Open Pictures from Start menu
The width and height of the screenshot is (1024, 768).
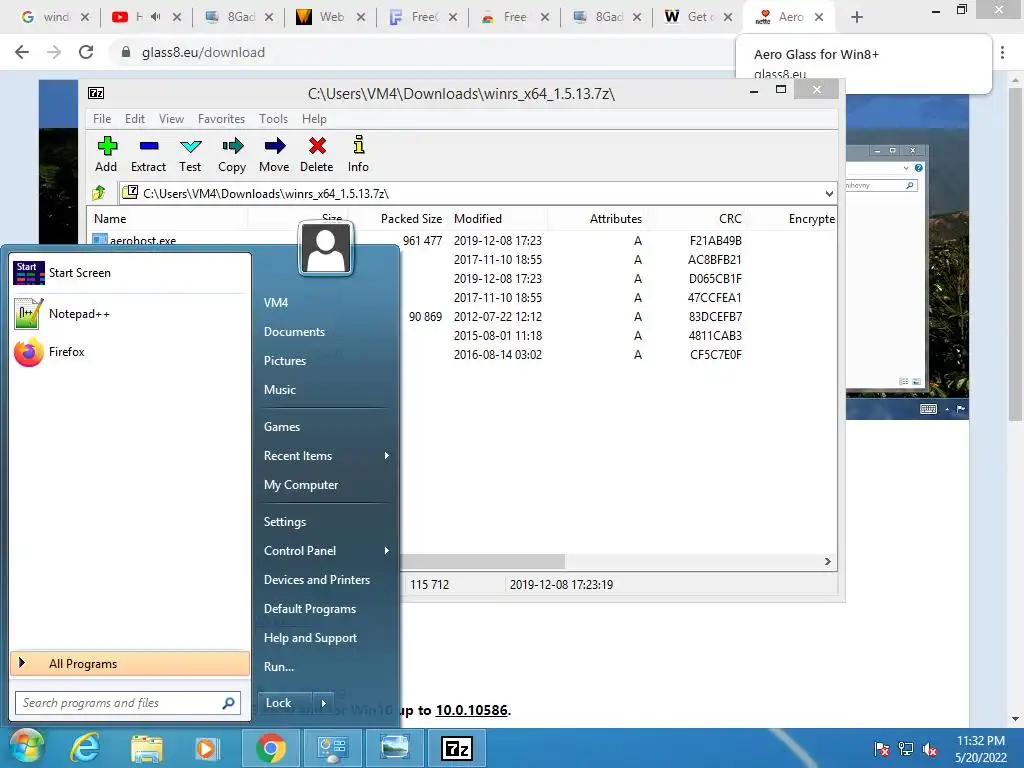(285, 360)
